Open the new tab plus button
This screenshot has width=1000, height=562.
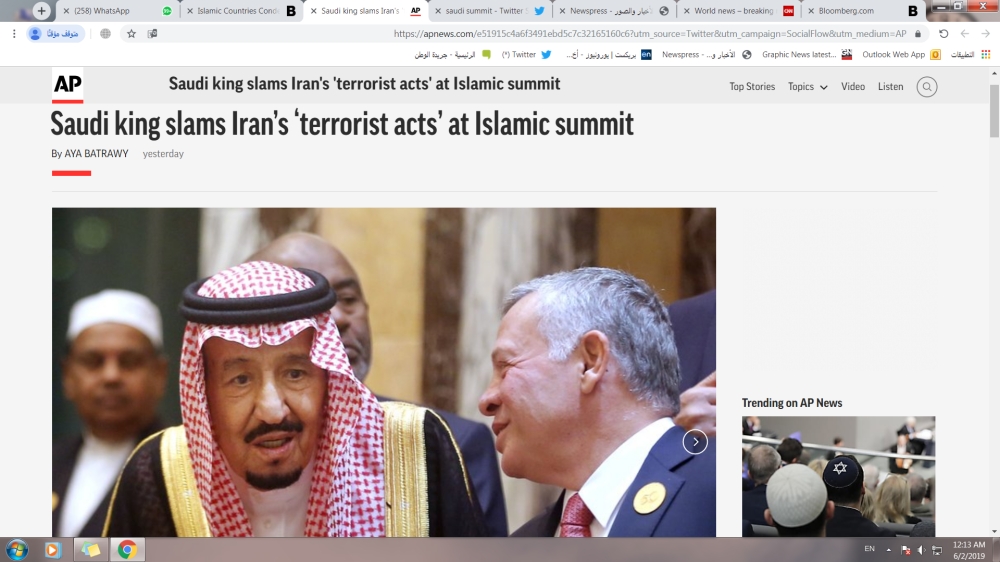point(41,11)
